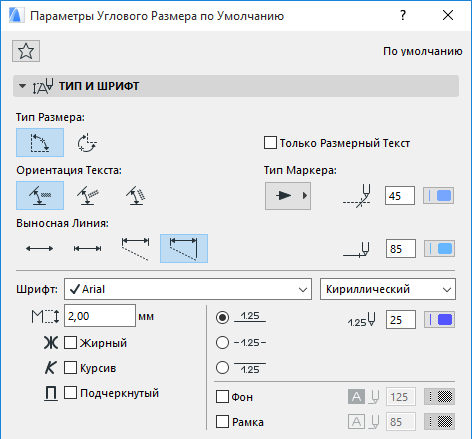Click the background fill A icon
Viewport: 472px width, 439px height.
[x=356, y=397]
